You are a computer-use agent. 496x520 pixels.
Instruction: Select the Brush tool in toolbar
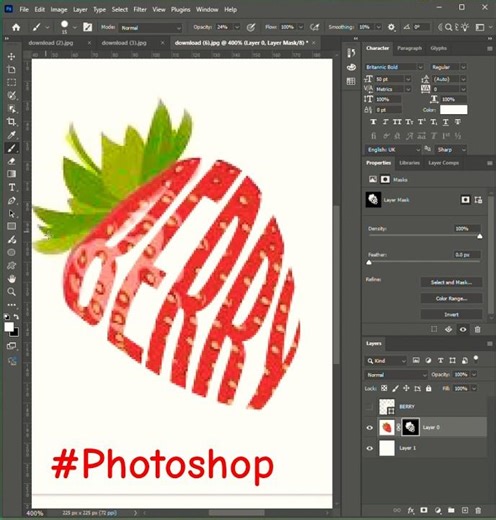point(11,148)
